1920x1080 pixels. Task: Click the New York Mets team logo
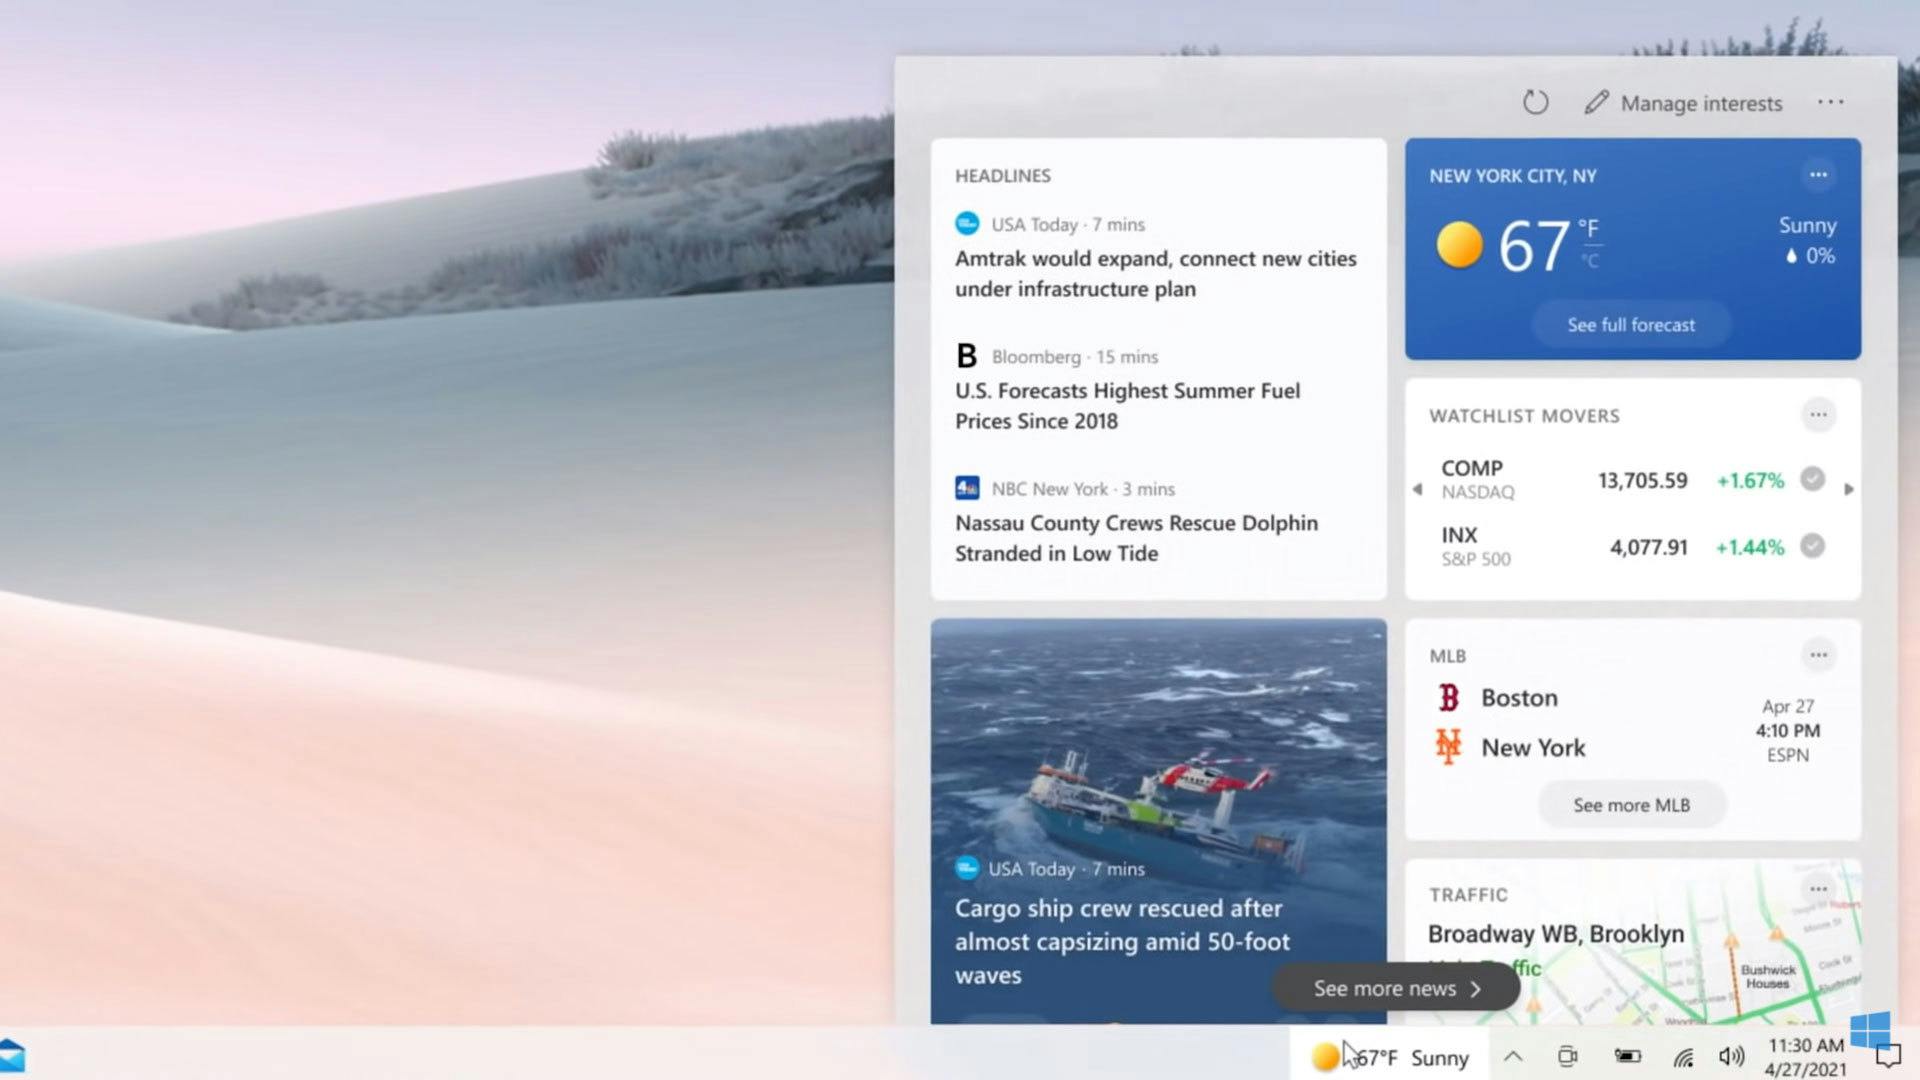(1449, 746)
